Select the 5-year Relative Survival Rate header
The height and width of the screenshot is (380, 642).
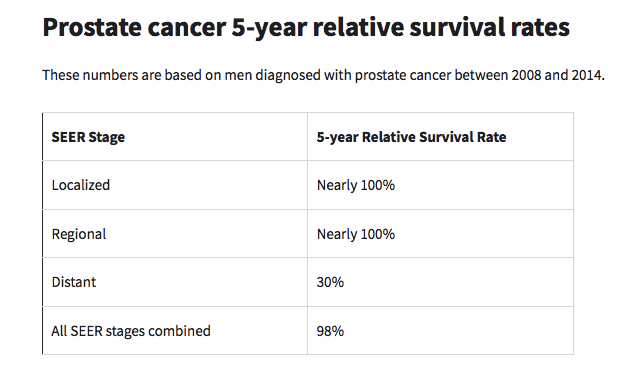click(x=411, y=137)
